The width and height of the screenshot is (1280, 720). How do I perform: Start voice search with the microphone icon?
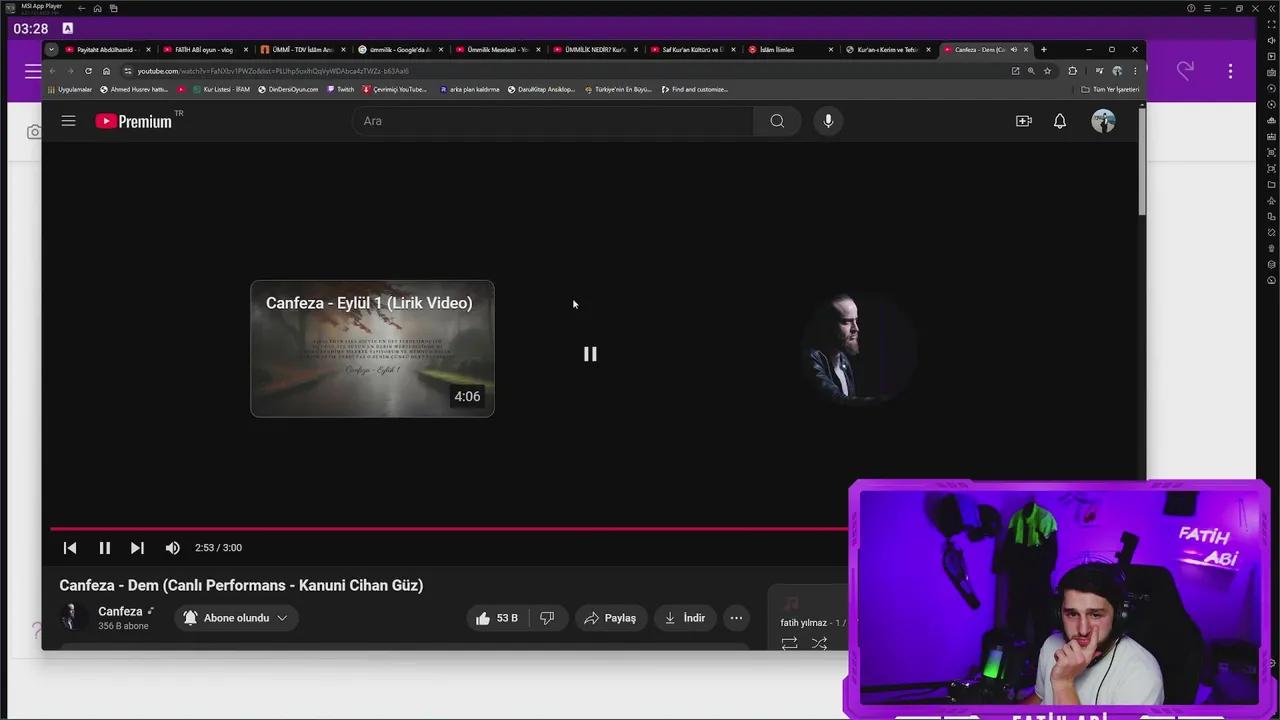(x=828, y=121)
